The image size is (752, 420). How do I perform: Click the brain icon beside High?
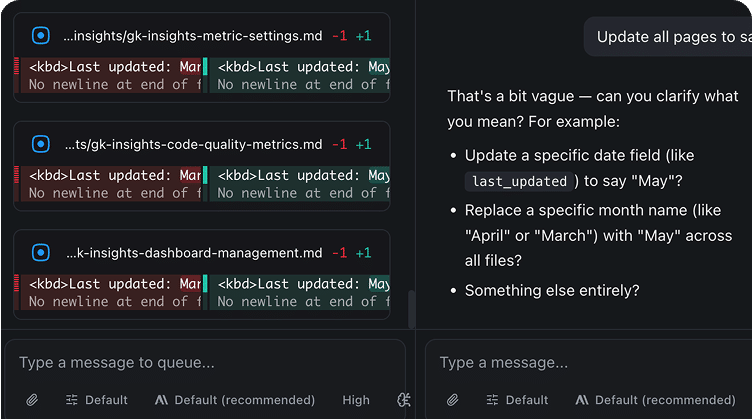click(404, 400)
